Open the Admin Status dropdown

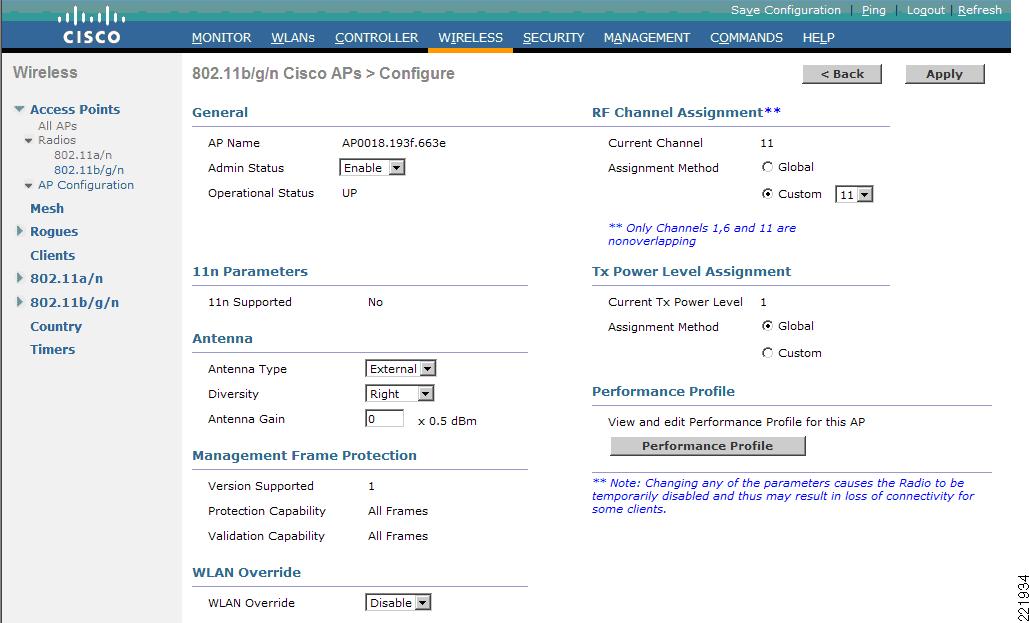tap(372, 168)
